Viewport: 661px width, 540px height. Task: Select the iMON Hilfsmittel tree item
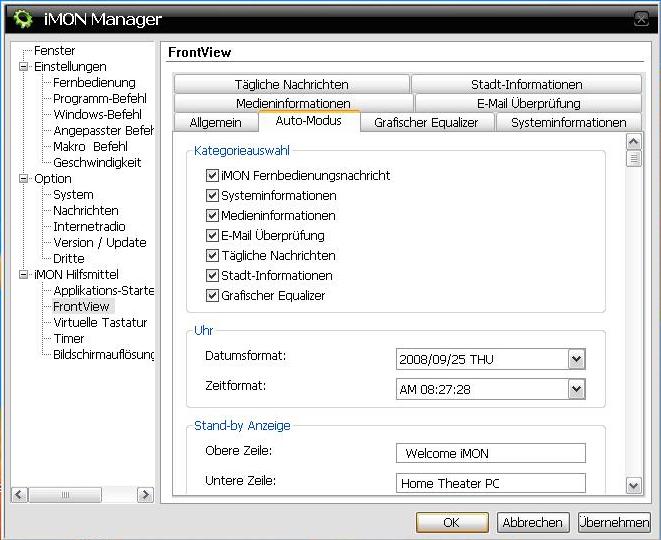coord(76,275)
